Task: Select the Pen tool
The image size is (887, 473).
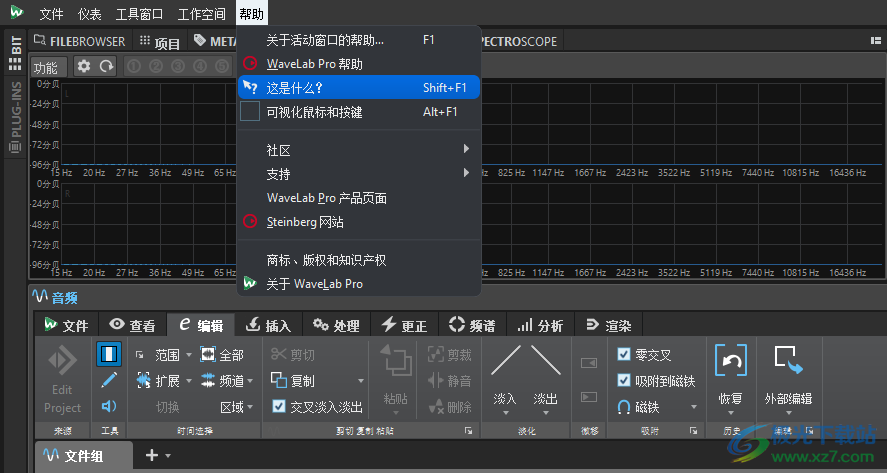Action: point(109,380)
